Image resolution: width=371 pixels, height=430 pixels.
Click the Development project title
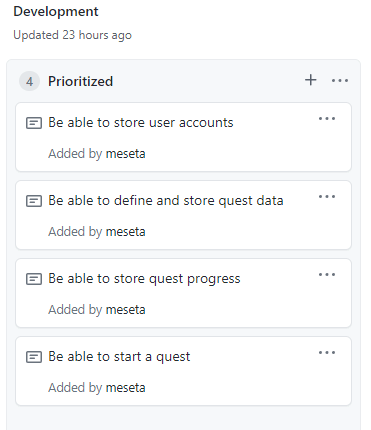(x=56, y=11)
